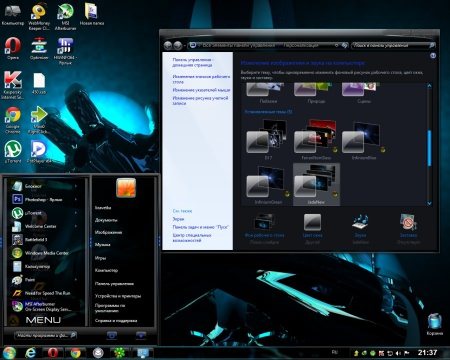Launch Opera from the desktop
The image size is (450, 360).
[x=13, y=49]
